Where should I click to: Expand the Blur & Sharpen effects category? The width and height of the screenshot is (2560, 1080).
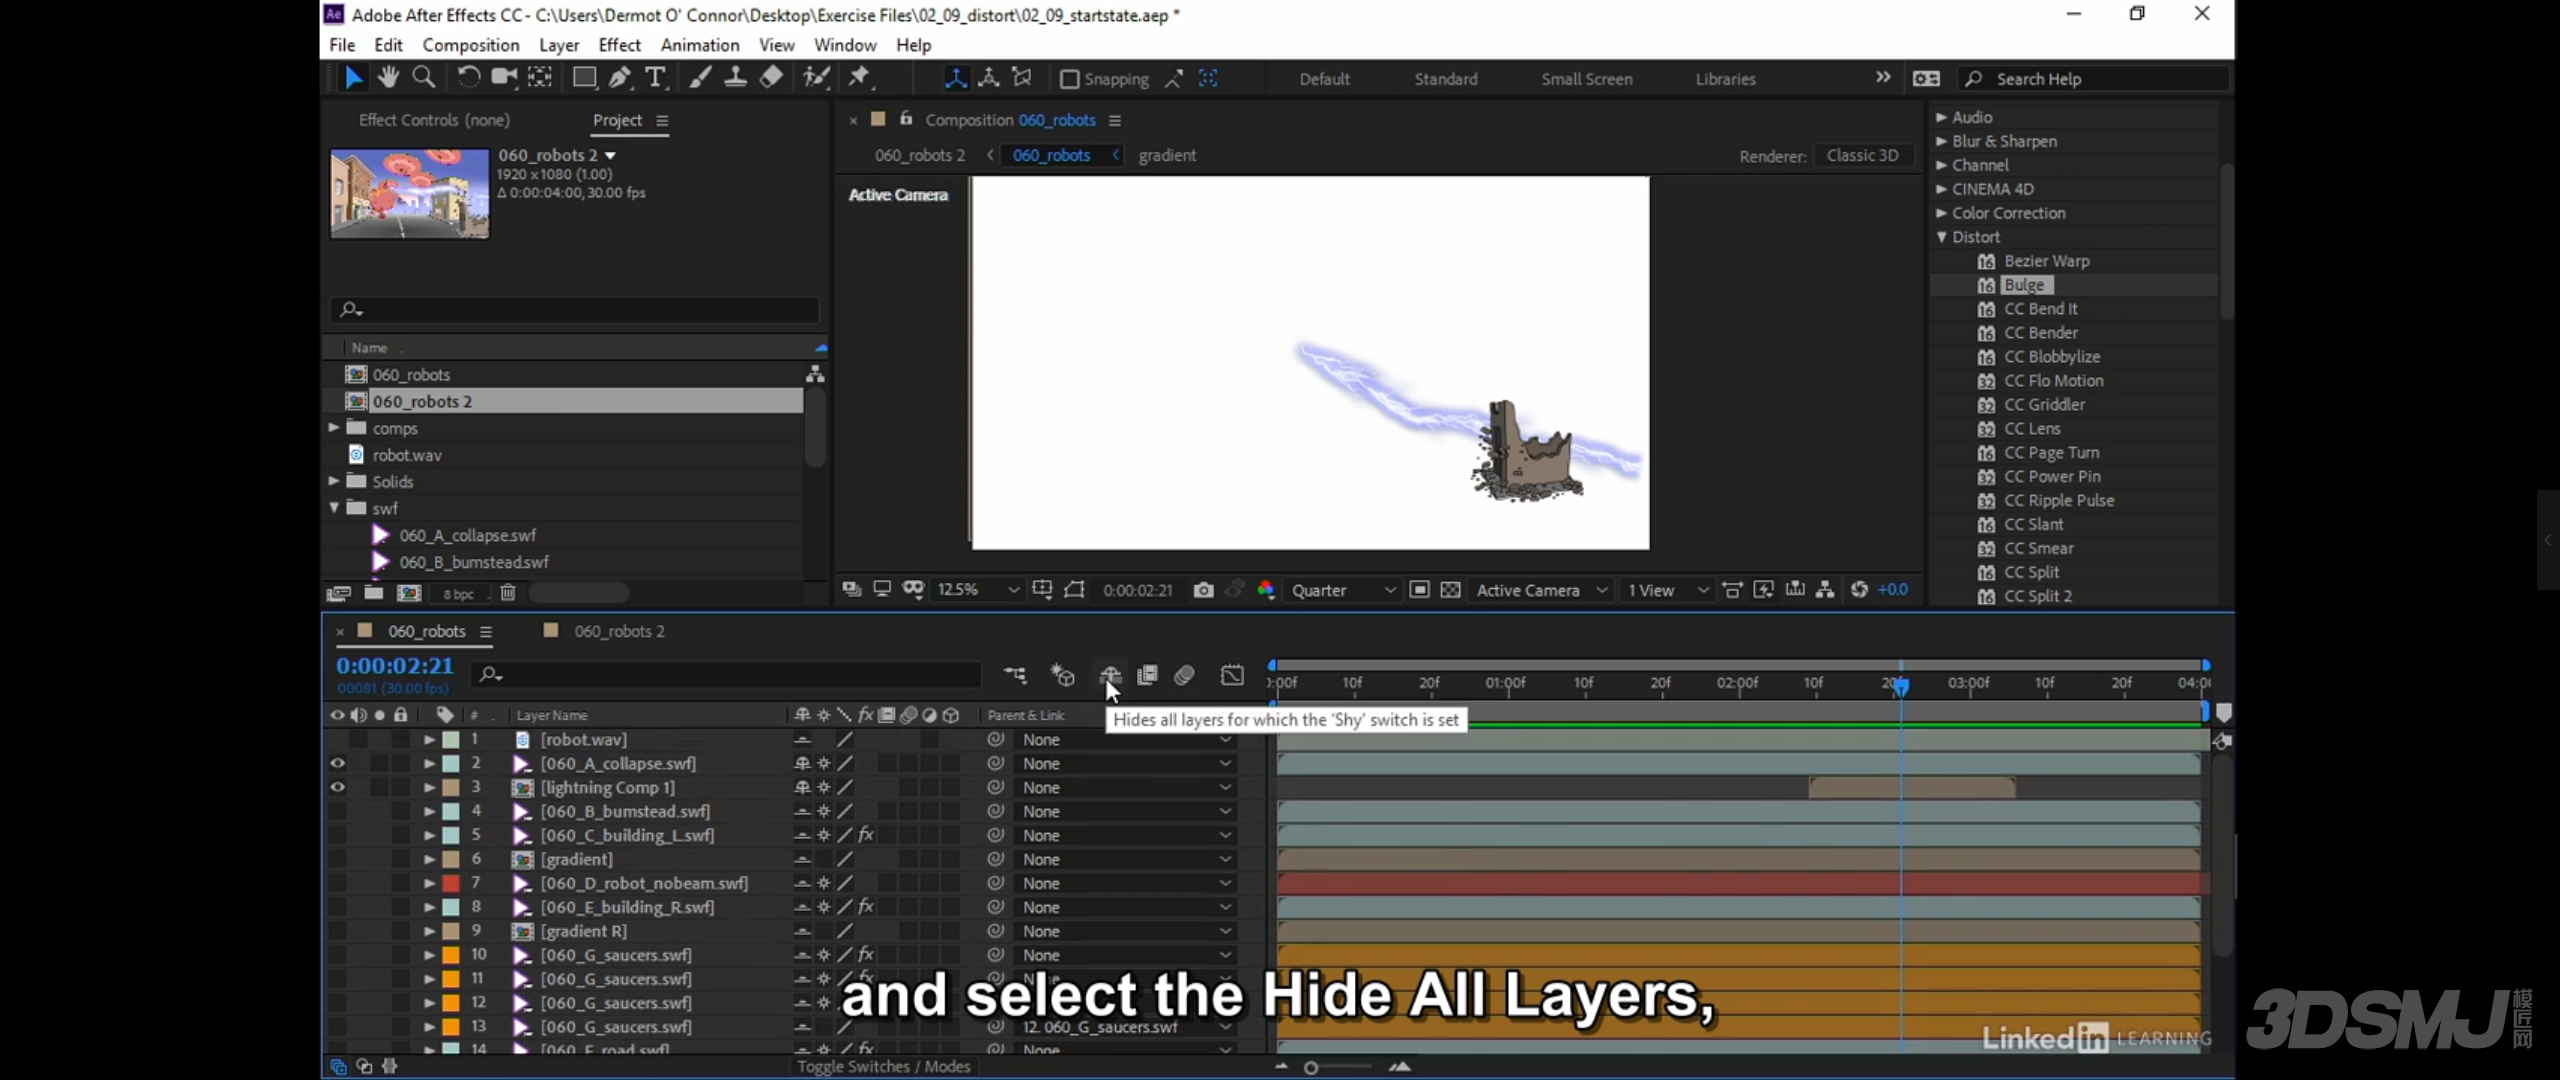1941,141
